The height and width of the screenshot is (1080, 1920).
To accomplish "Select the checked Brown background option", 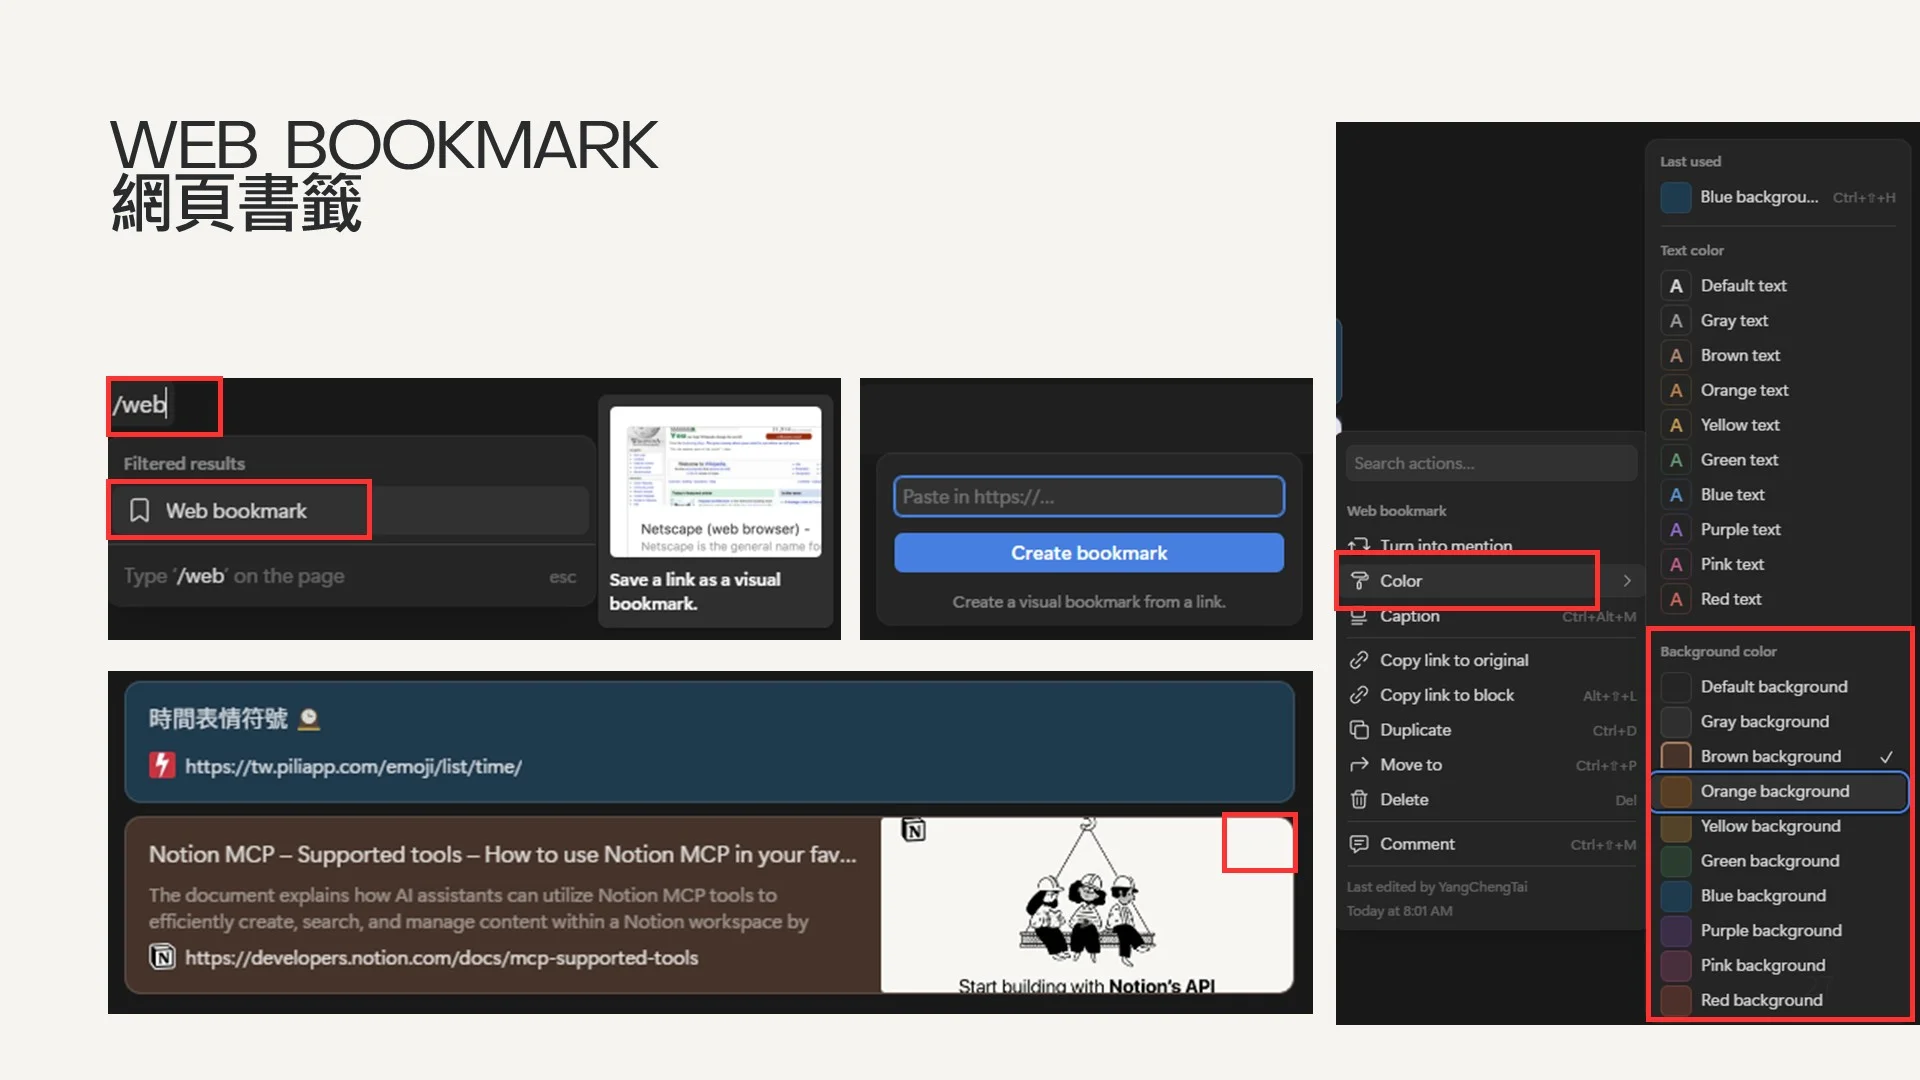I will coord(1770,757).
